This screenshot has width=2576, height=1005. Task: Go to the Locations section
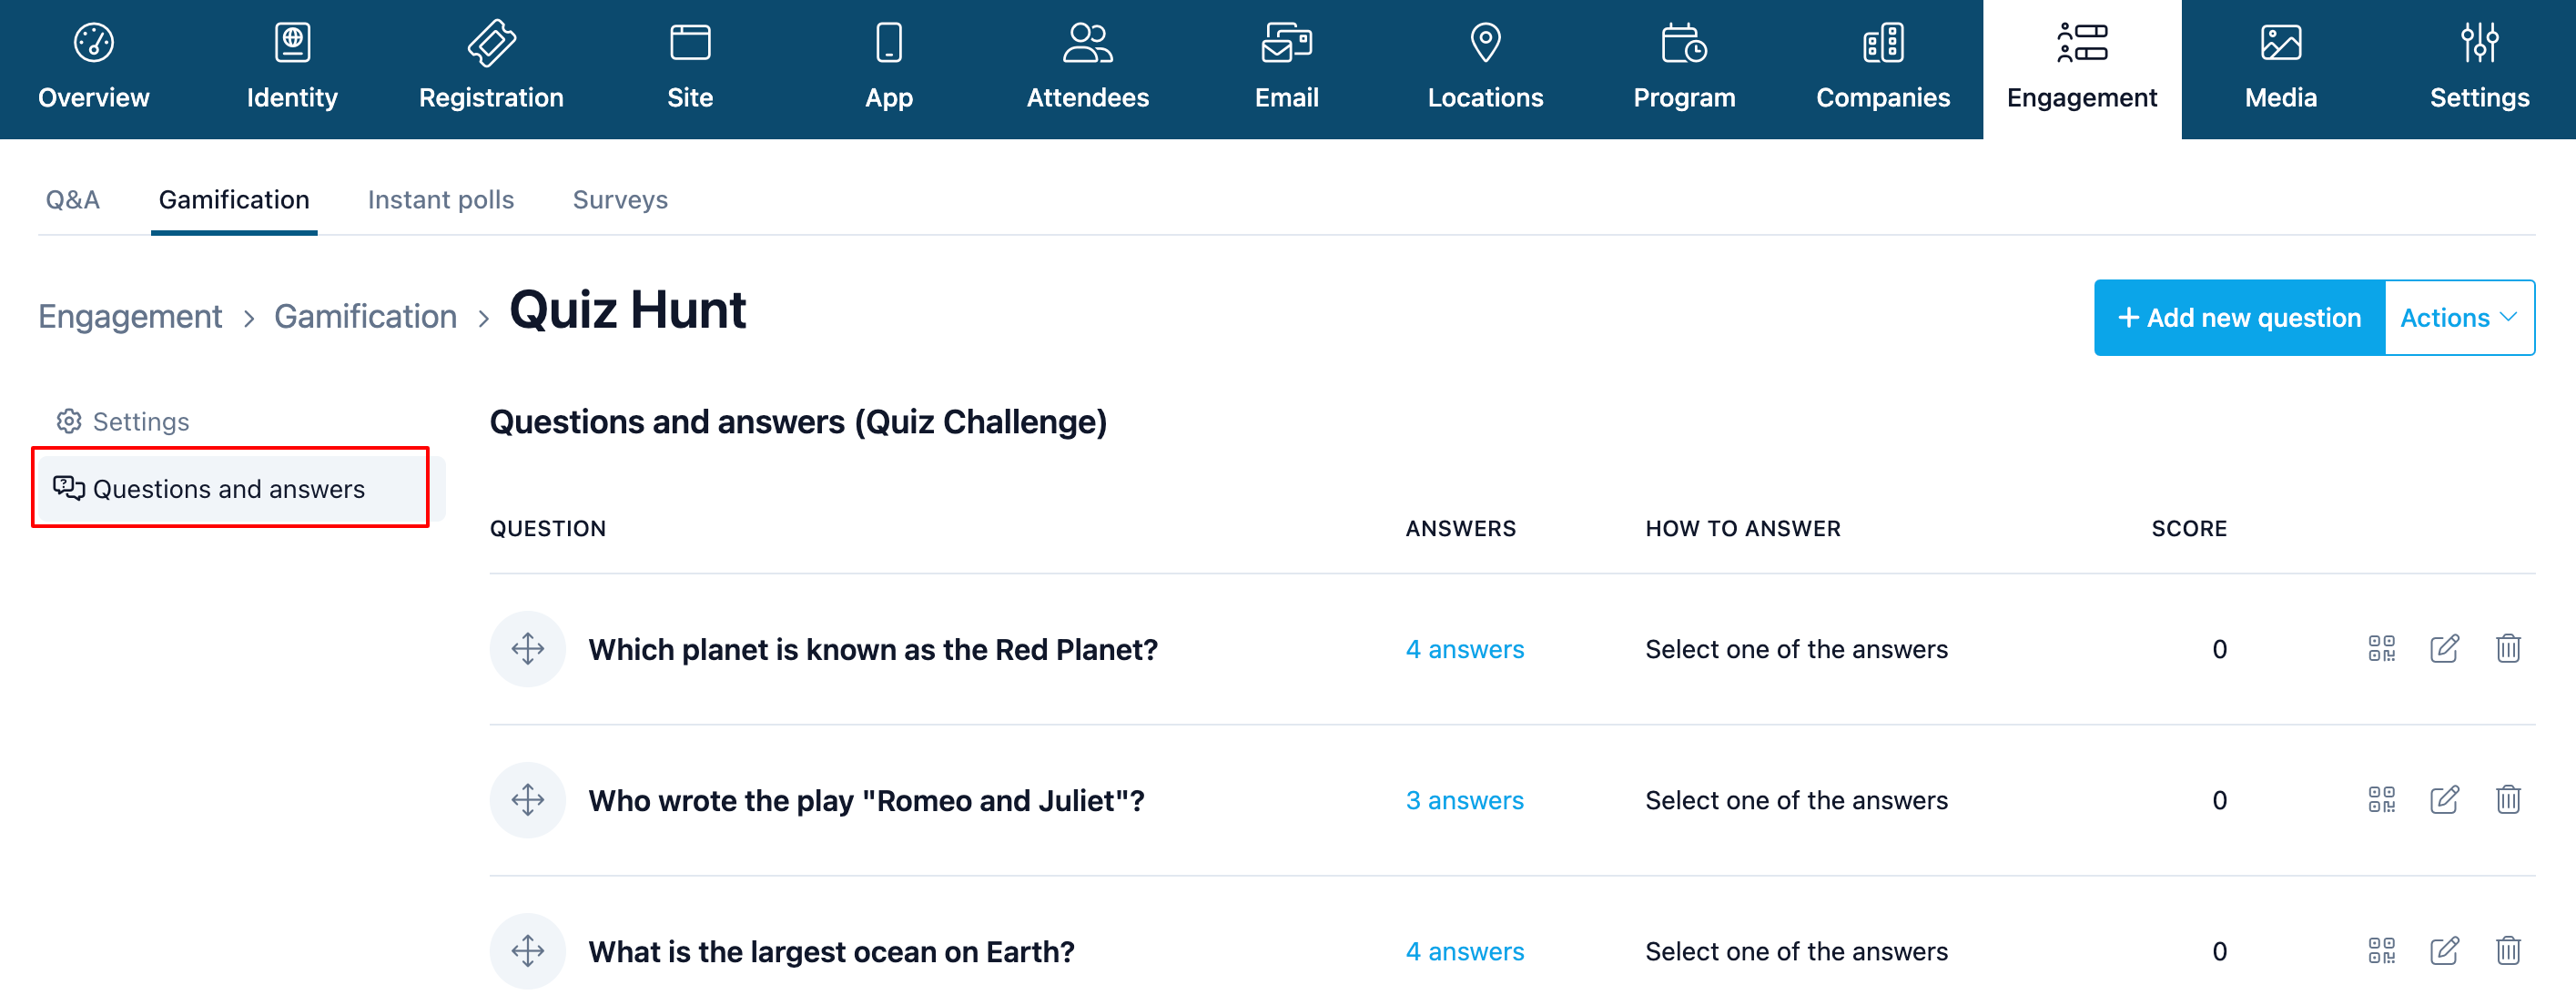tap(1485, 69)
